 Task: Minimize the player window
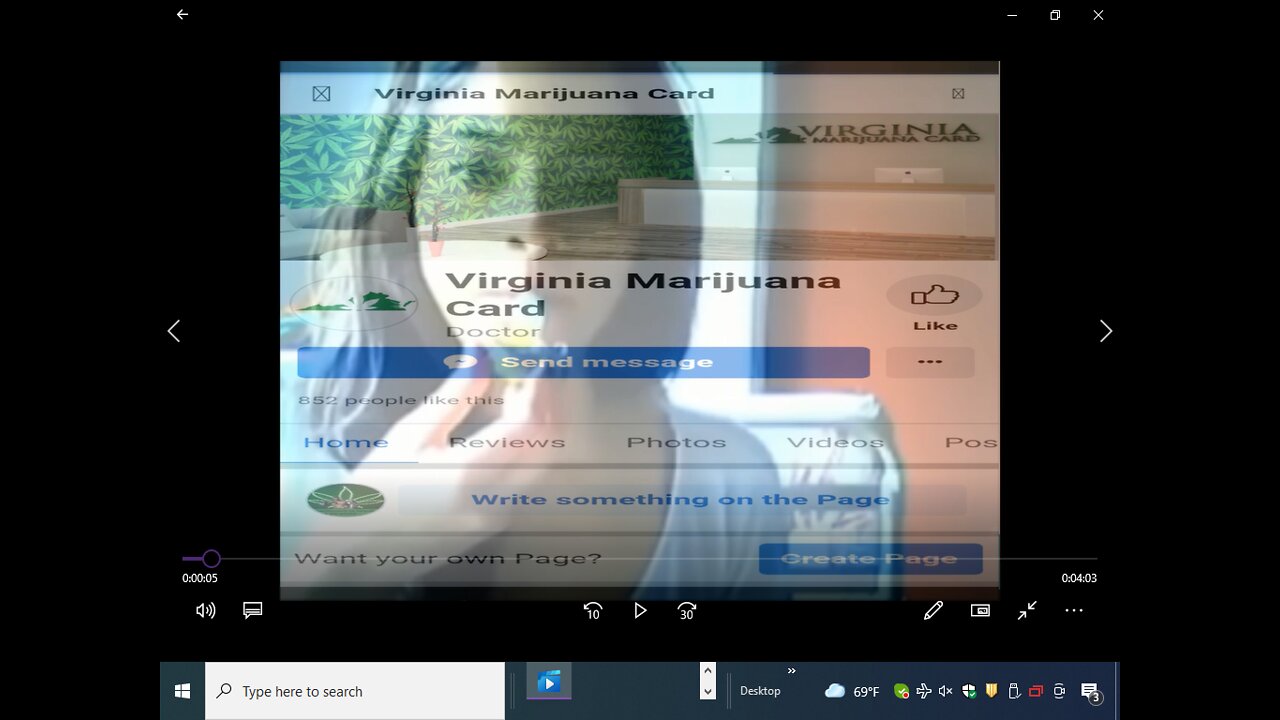click(x=1013, y=15)
